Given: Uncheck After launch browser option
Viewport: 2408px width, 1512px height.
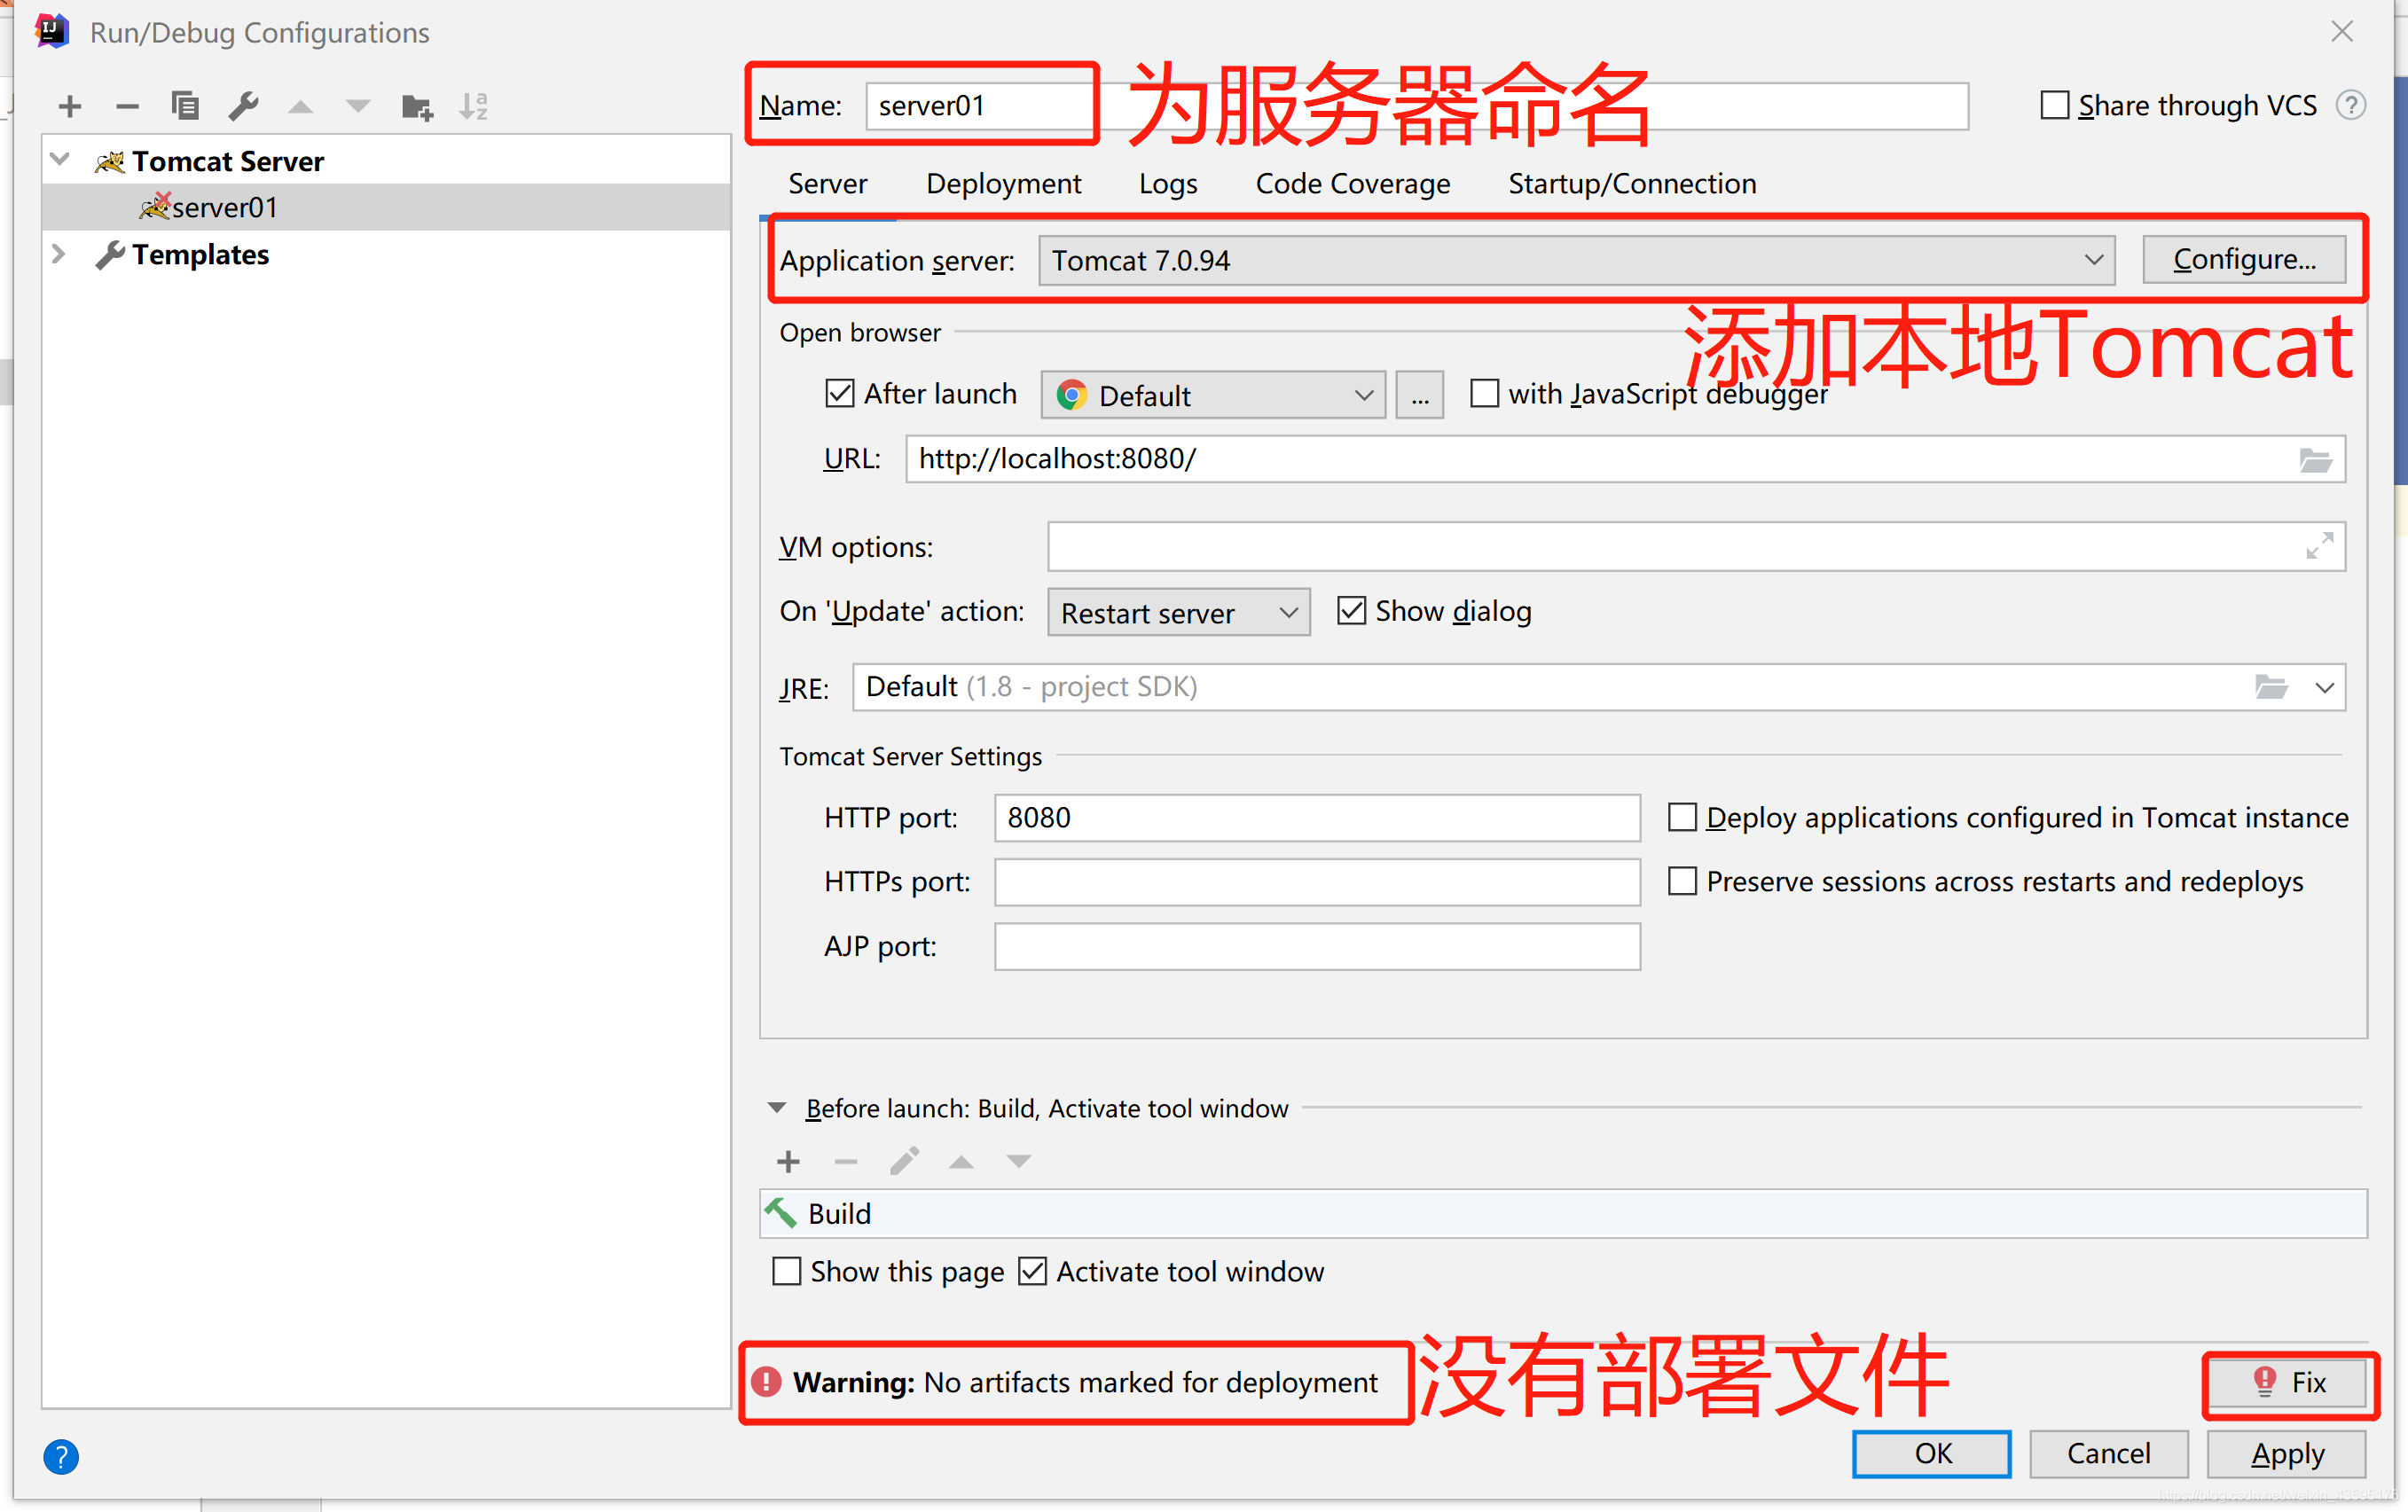Looking at the screenshot, I should pyautogui.click(x=840, y=393).
